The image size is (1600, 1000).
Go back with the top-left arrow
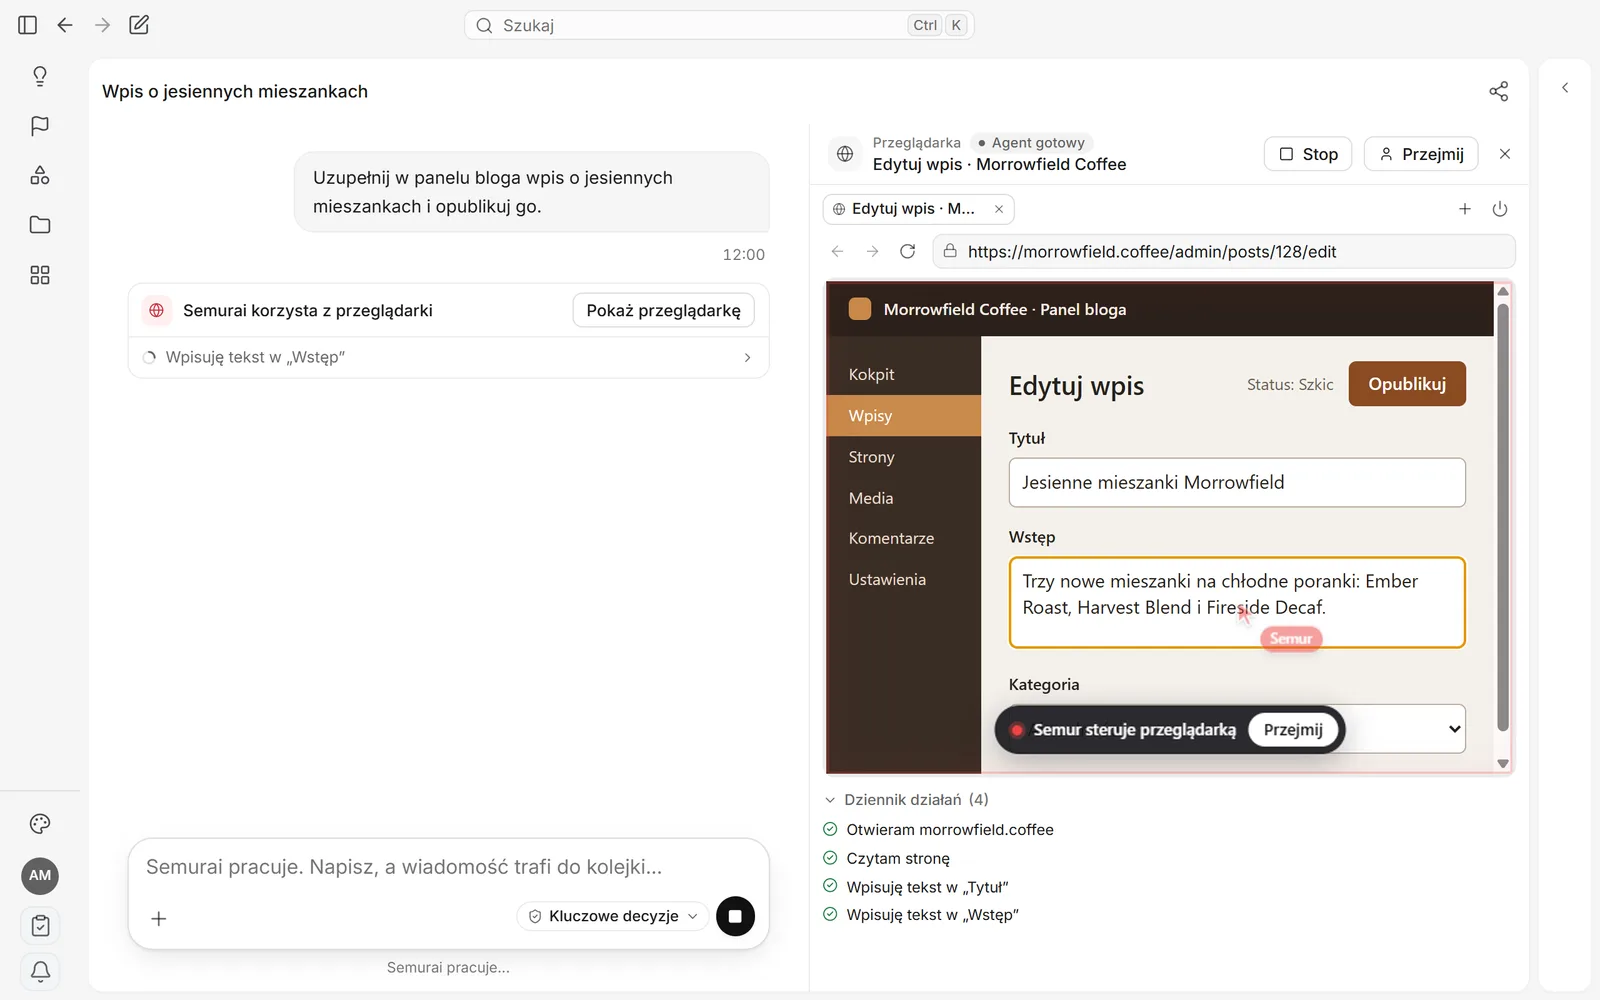(65, 25)
